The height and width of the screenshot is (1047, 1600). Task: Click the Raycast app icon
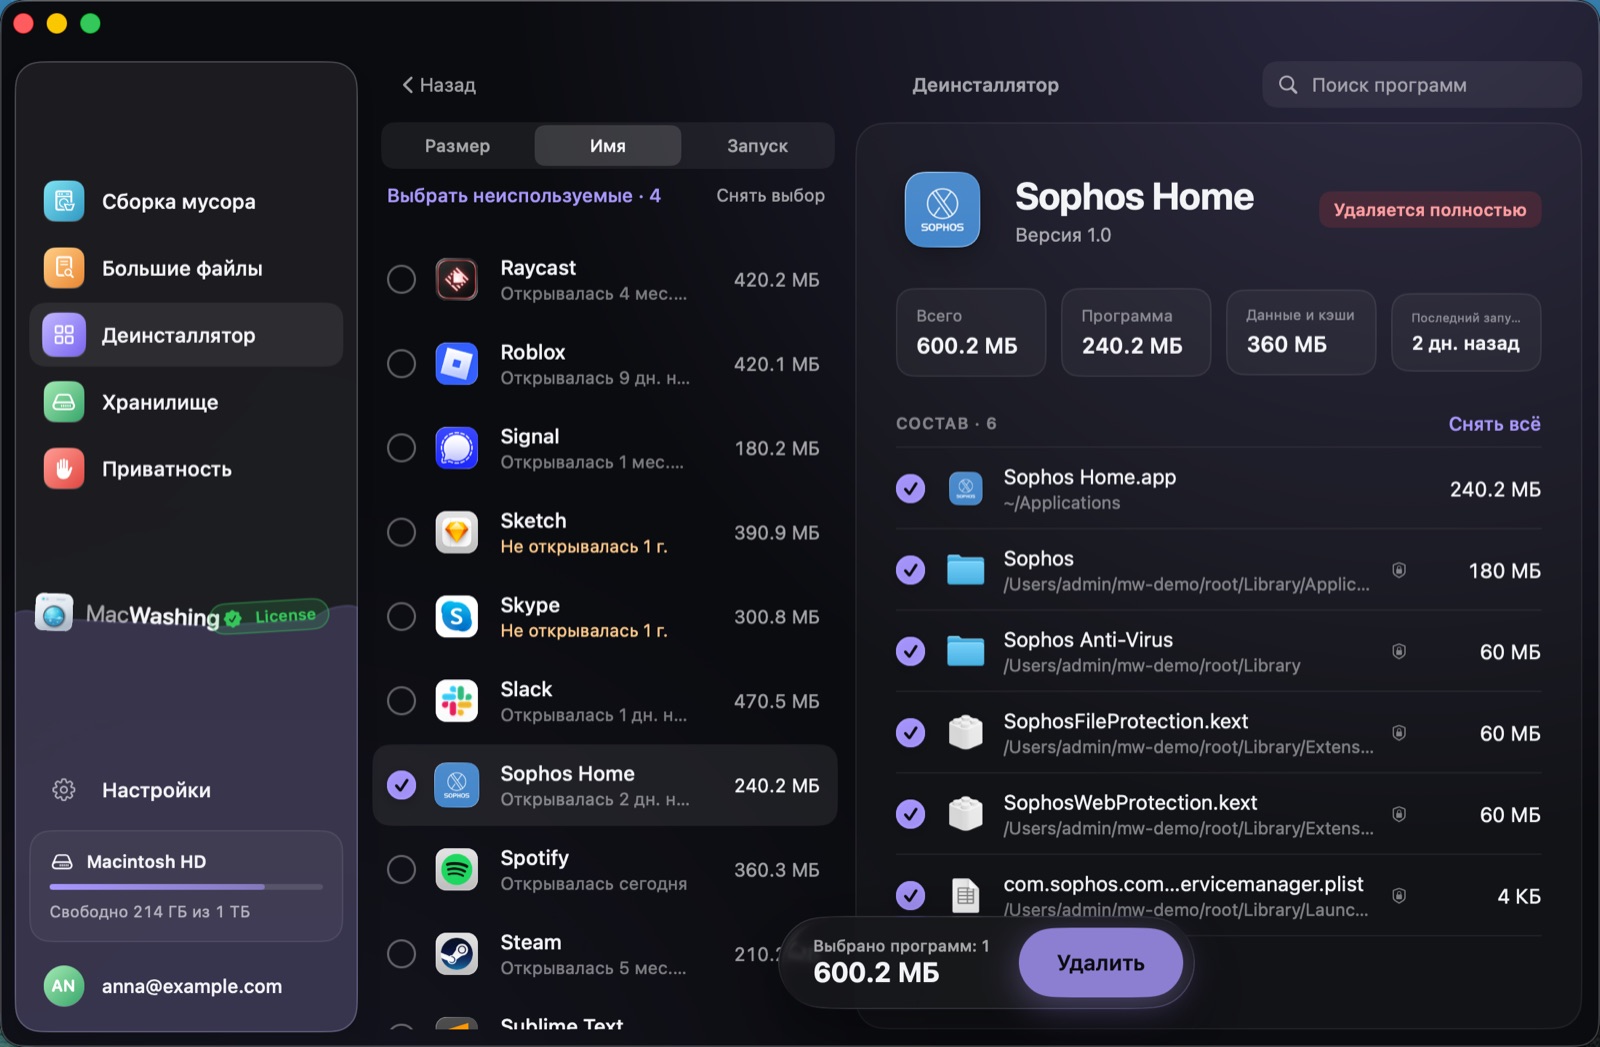click(457, 280)
